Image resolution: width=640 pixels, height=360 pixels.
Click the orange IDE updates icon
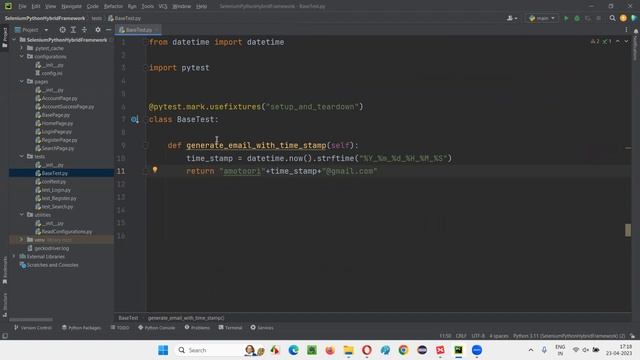click(x=623, y=18)
